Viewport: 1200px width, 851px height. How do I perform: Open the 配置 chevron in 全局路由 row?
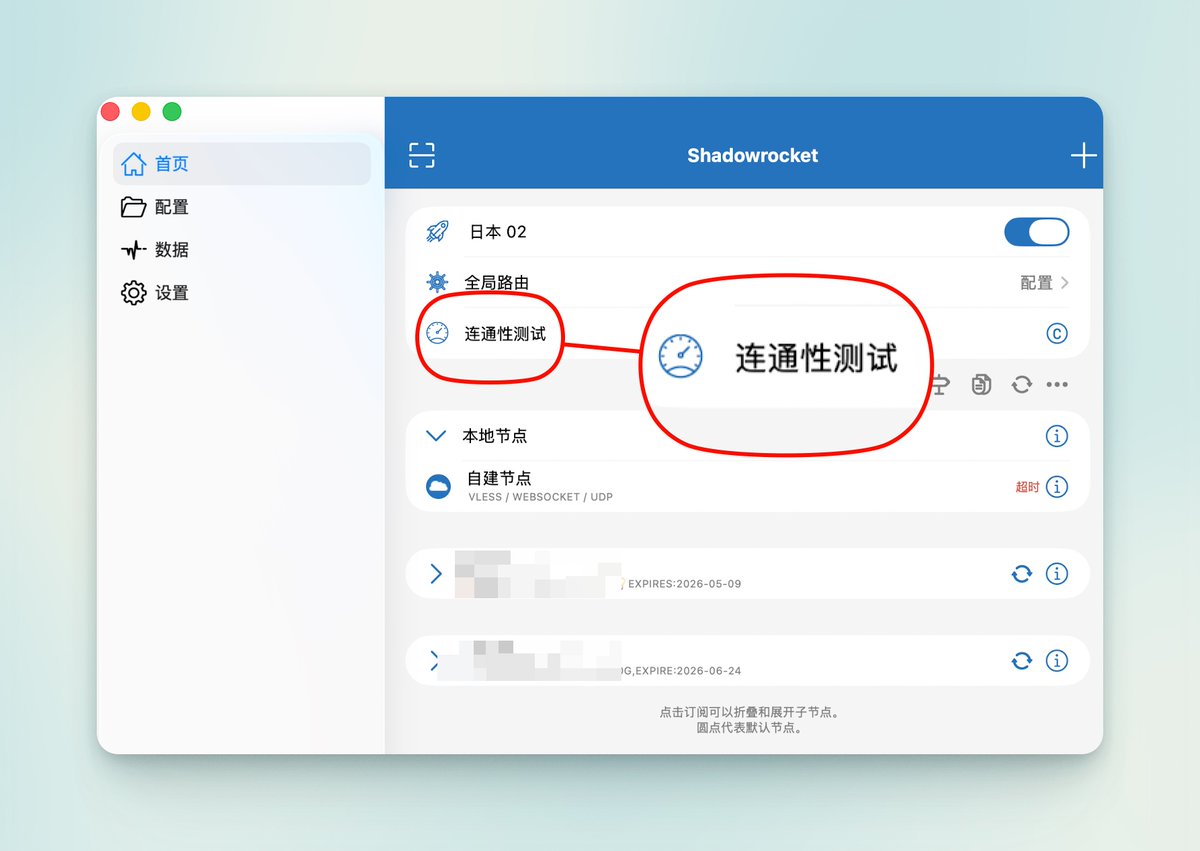(1064, 283)
